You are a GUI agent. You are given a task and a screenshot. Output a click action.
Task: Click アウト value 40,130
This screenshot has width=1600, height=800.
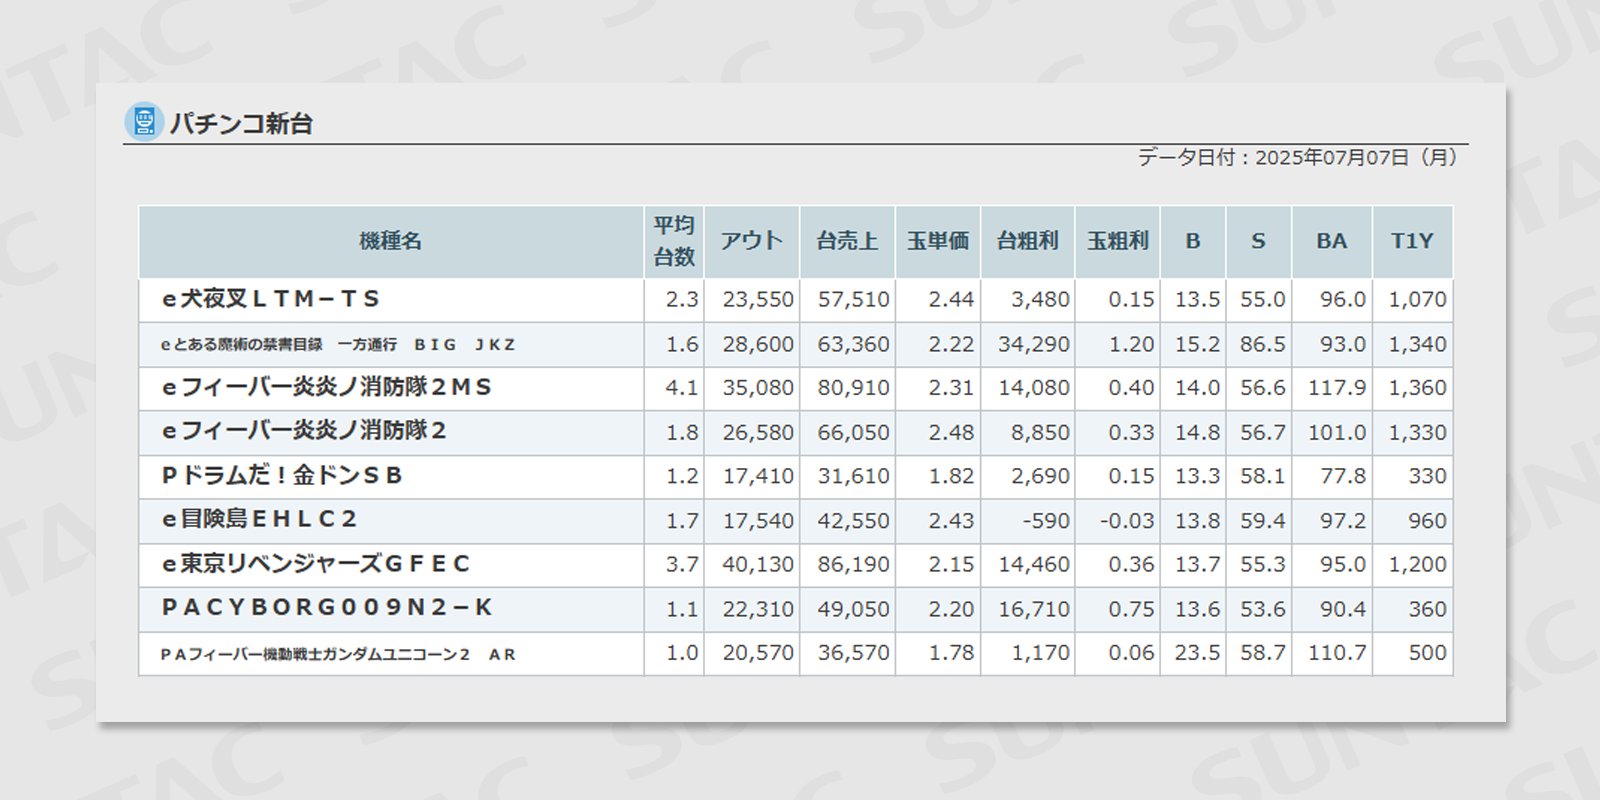click(x=758, y=564)
